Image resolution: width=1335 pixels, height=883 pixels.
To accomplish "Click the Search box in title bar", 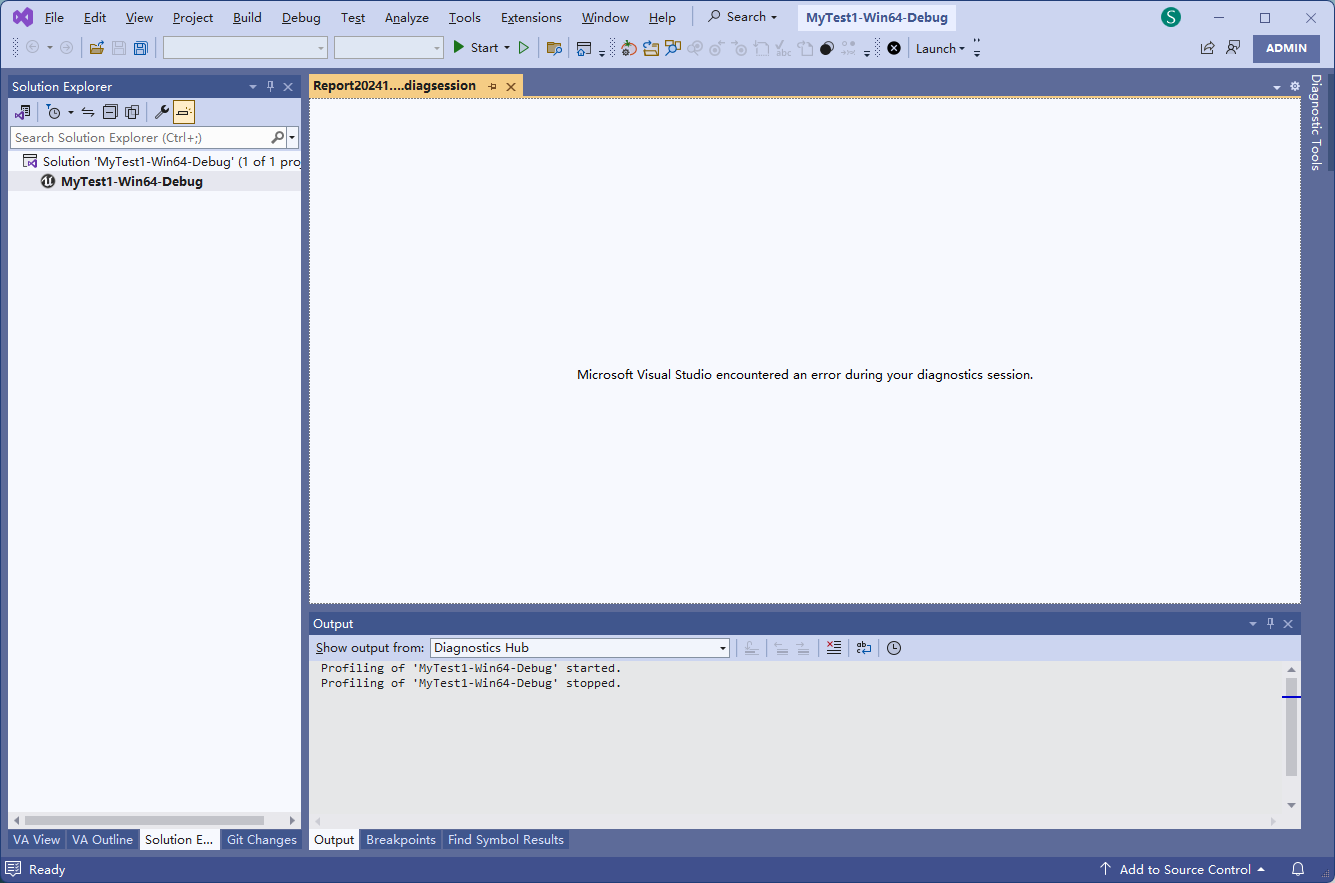I will click(x=742, y=17).
